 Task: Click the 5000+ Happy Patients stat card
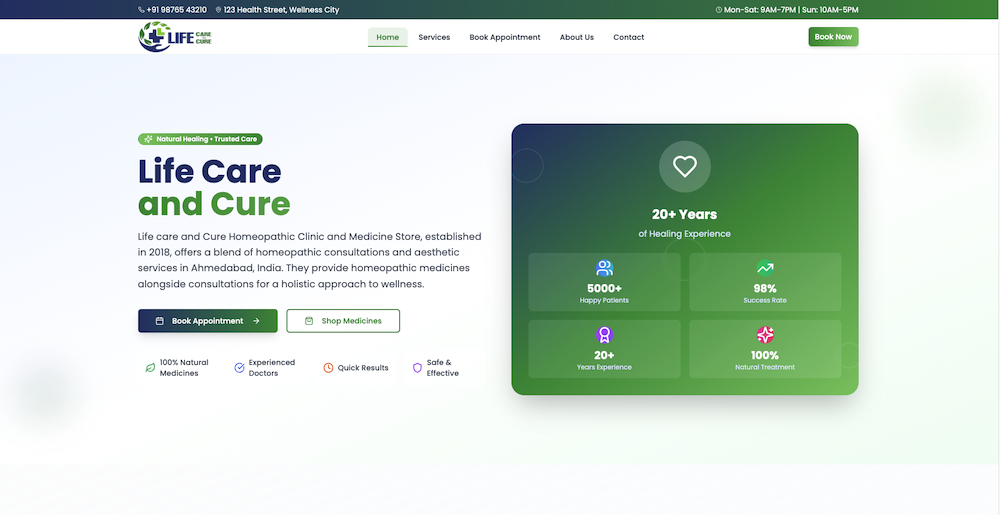tap(605, 282)
